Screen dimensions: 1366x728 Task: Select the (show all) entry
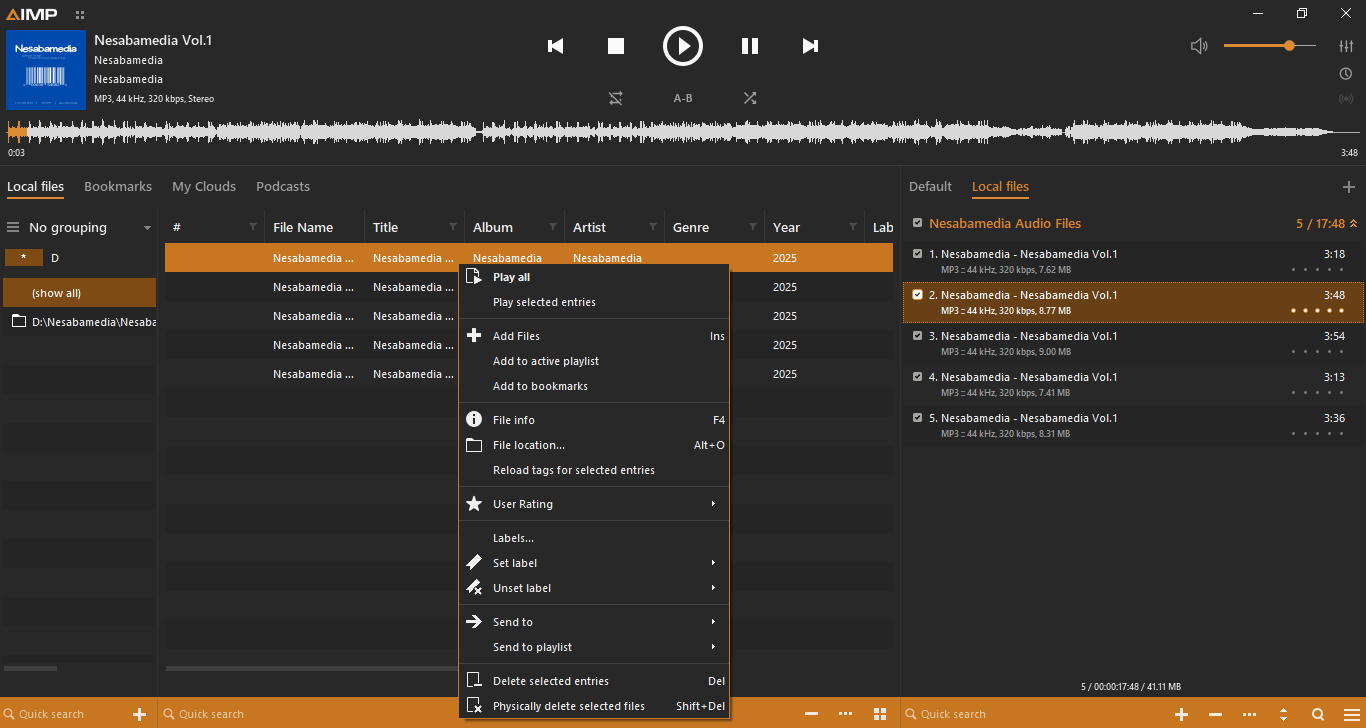coord(78,293)
